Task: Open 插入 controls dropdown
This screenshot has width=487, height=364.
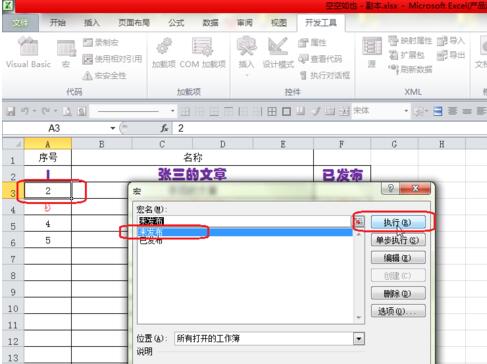Action: click(246, 56)
